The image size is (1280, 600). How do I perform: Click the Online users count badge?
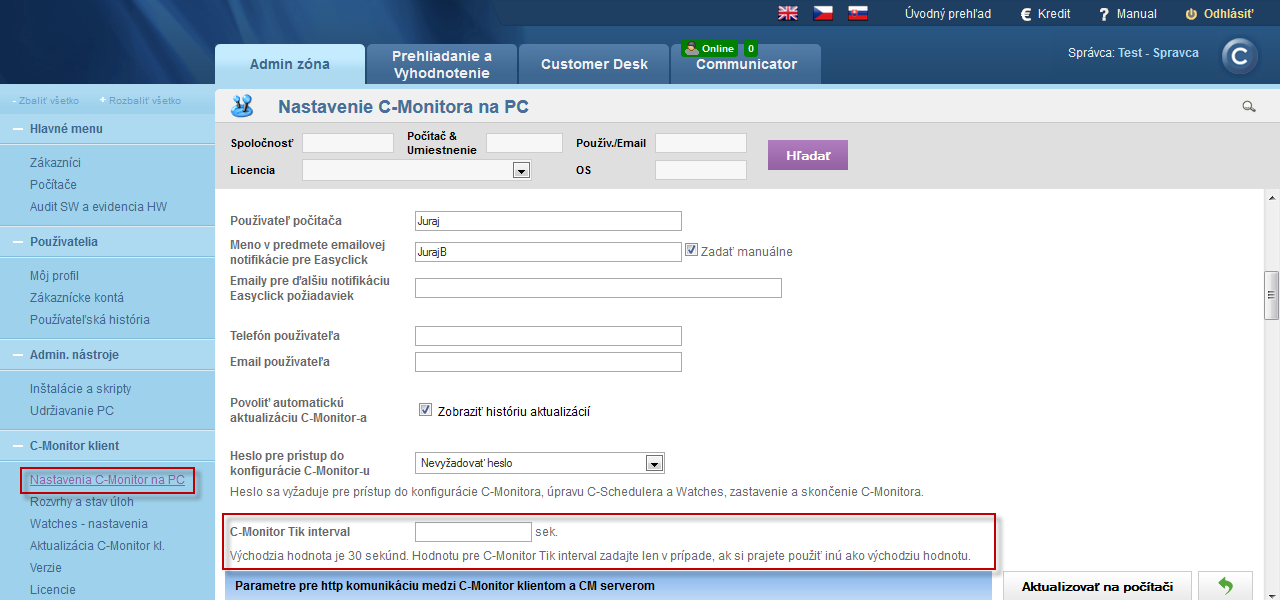click(x=751, y=48)
